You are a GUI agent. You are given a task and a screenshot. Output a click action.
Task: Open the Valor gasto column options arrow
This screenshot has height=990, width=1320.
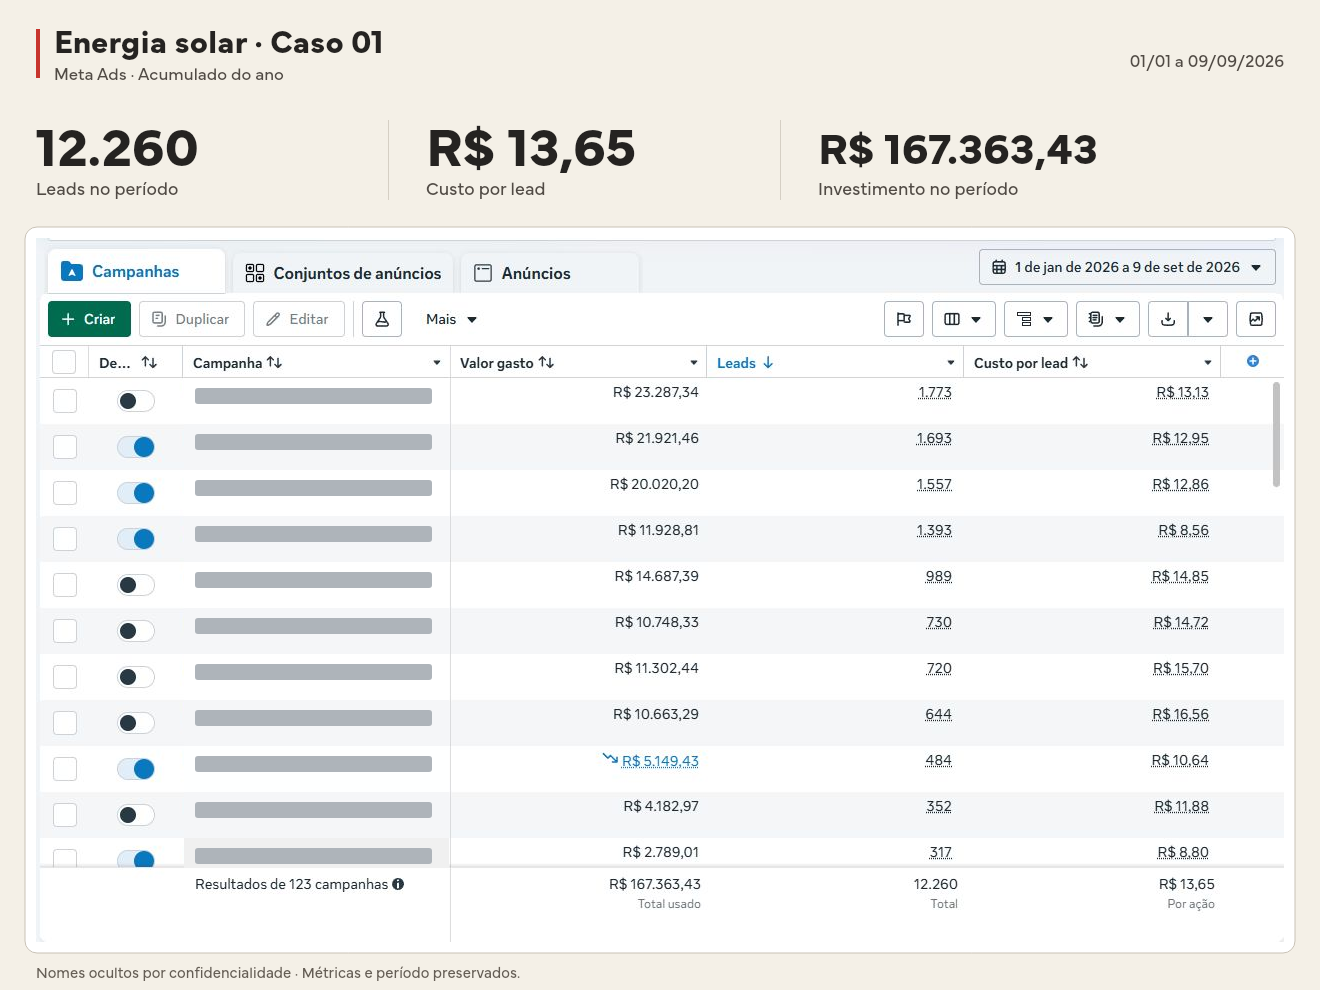click(694, 362)
